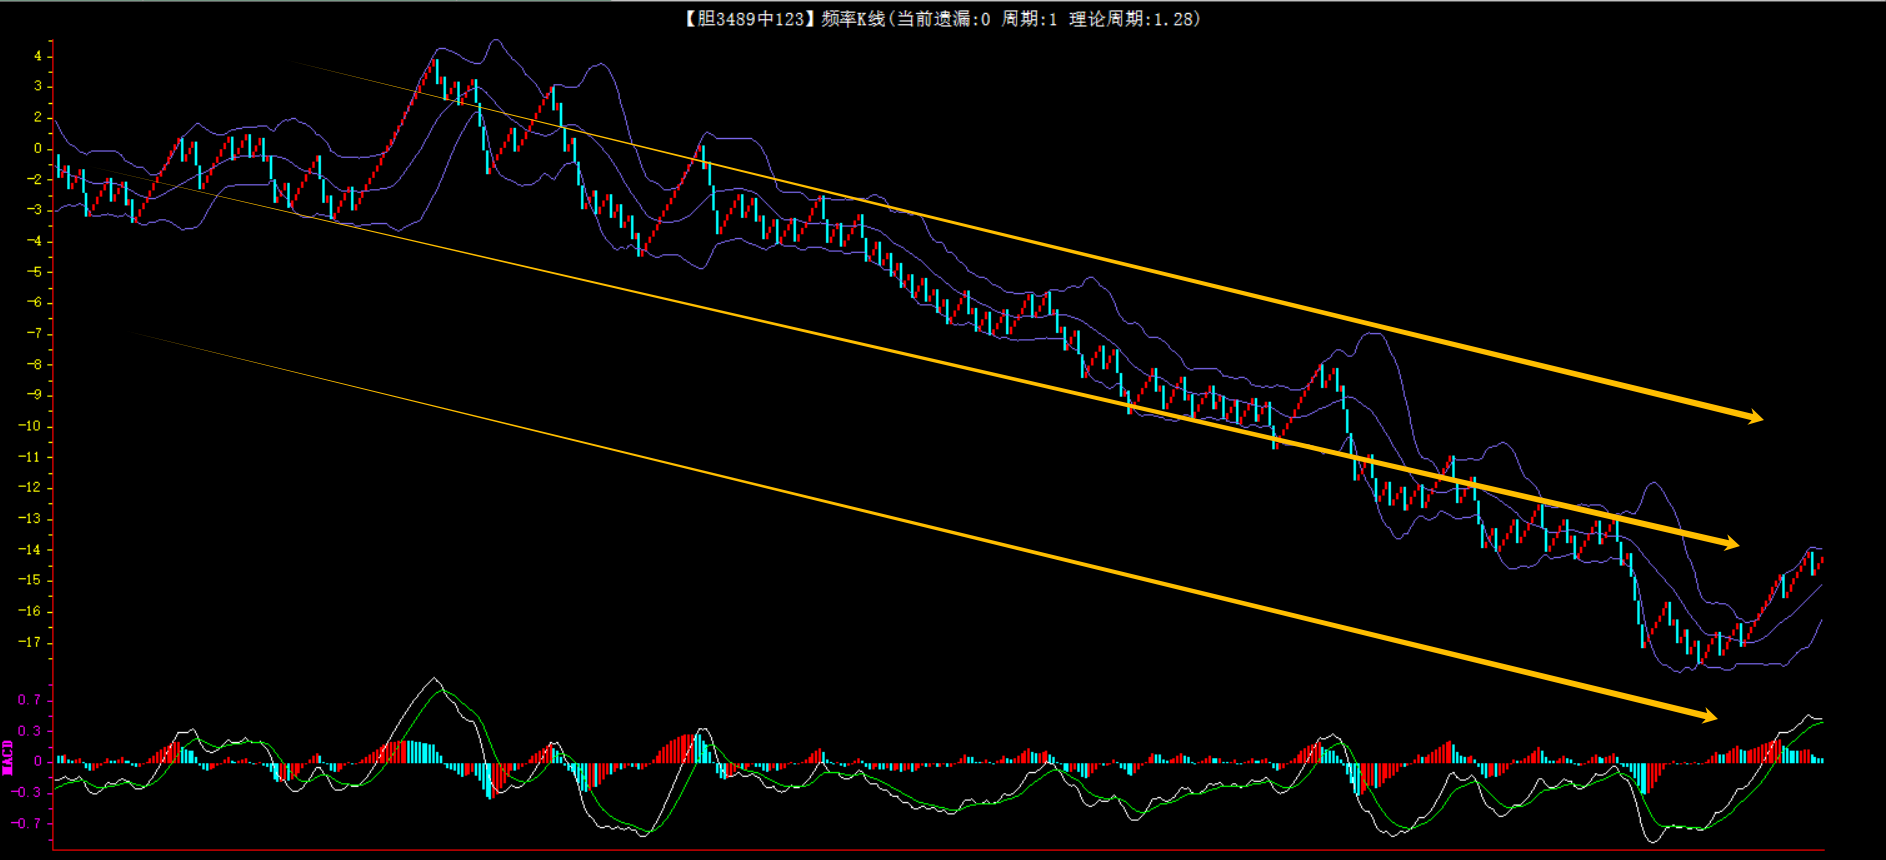Click the arrowhead of the lowest orange trendline
The image size is (1886, 860).
click(1708, 715)
